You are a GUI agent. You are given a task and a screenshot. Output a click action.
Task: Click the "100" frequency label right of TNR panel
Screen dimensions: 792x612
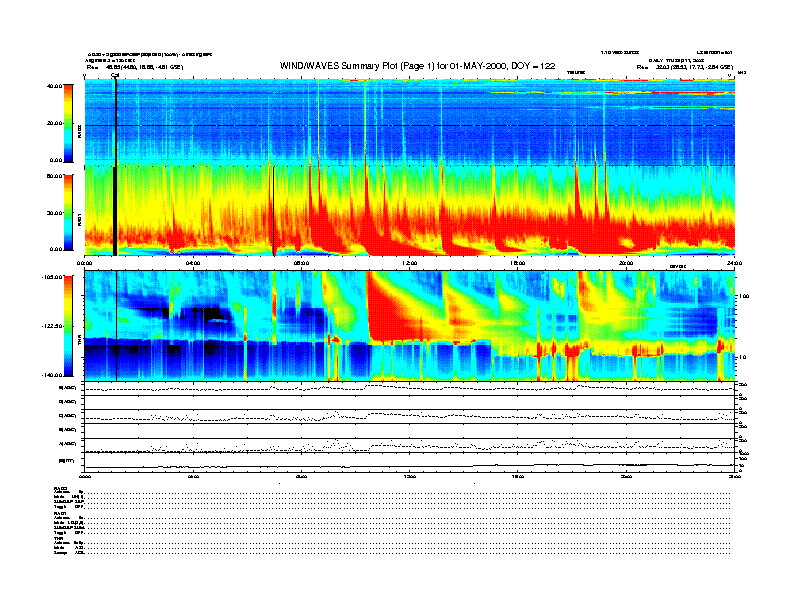[744, 296]
